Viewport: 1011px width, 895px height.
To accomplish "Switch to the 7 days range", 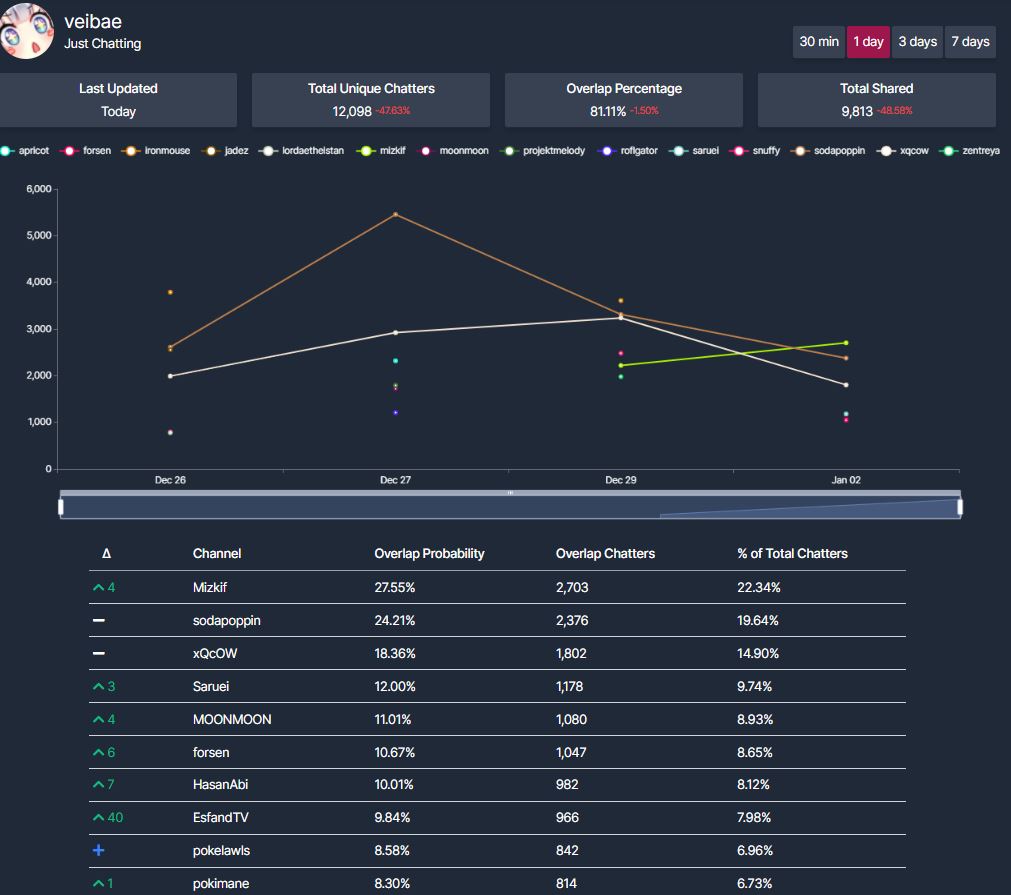I will (x=970, y=42).
